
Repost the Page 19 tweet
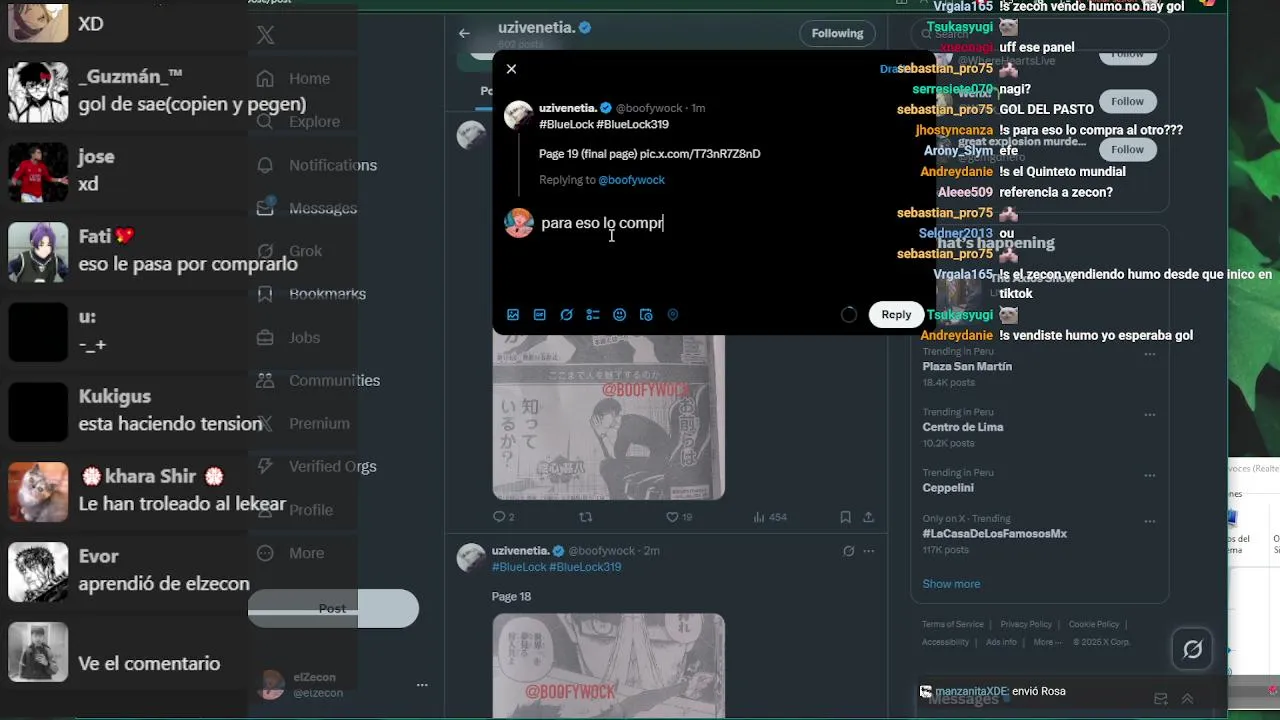(x=586, y=517)
